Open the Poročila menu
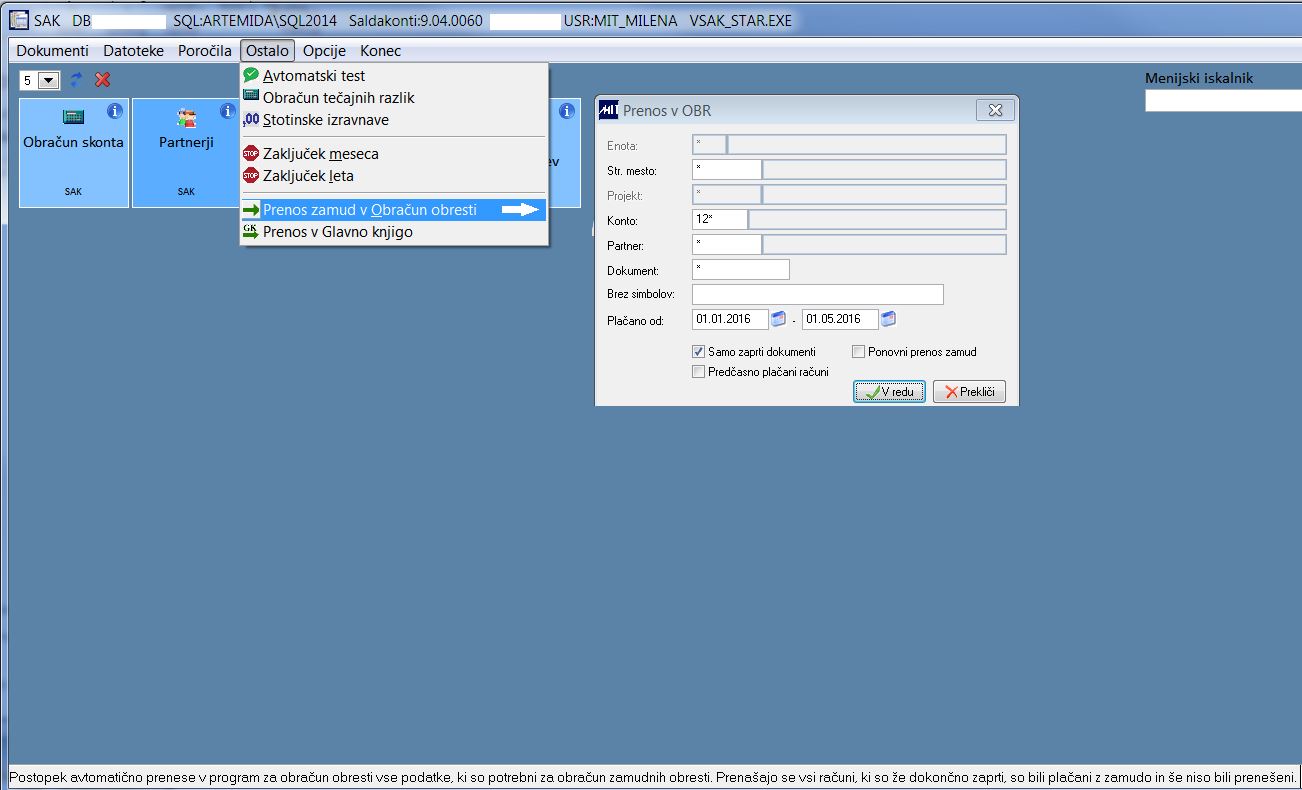 click(x=205, y=51)
